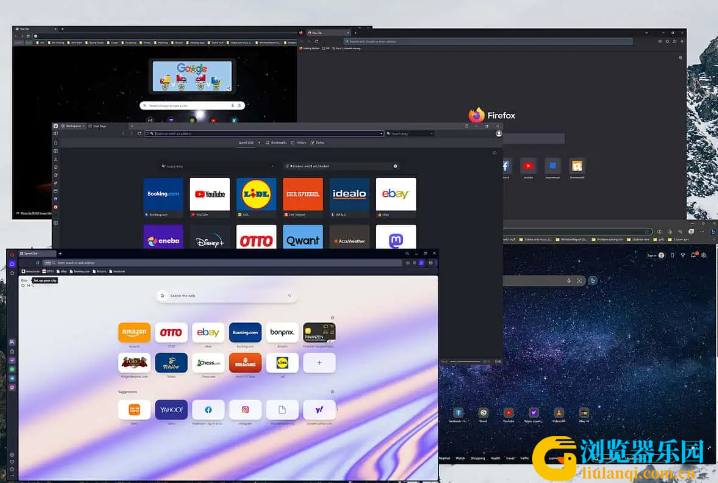The height and width of the screenshot is (483, 718).
Task: Open Instagram in the Opera sidebar
Action: [12, 387]
